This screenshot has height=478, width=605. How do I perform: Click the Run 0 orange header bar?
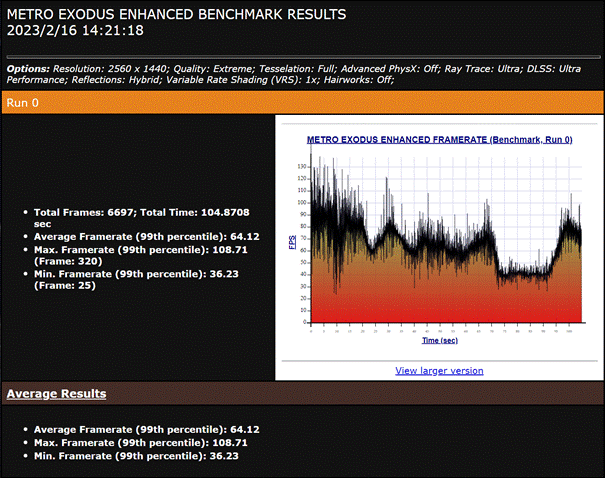(302, 102)
